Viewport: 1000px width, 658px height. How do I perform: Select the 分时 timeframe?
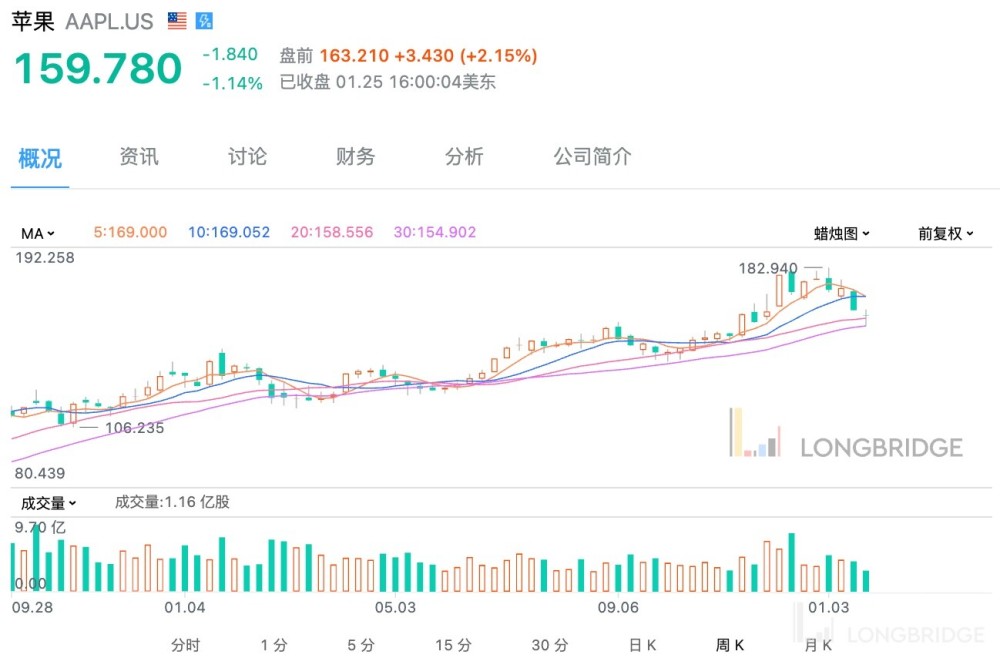click(185, 645)
